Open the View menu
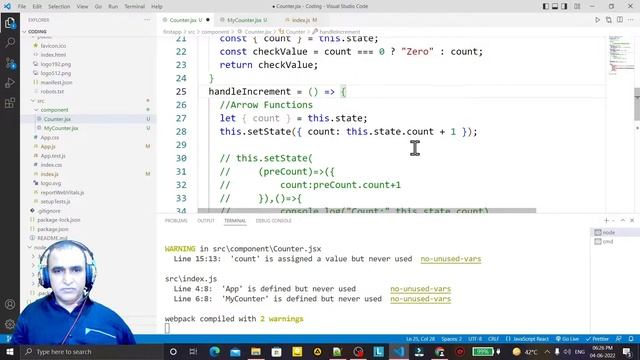This screenshot has height=360, width=640. (x=82, y=6)
